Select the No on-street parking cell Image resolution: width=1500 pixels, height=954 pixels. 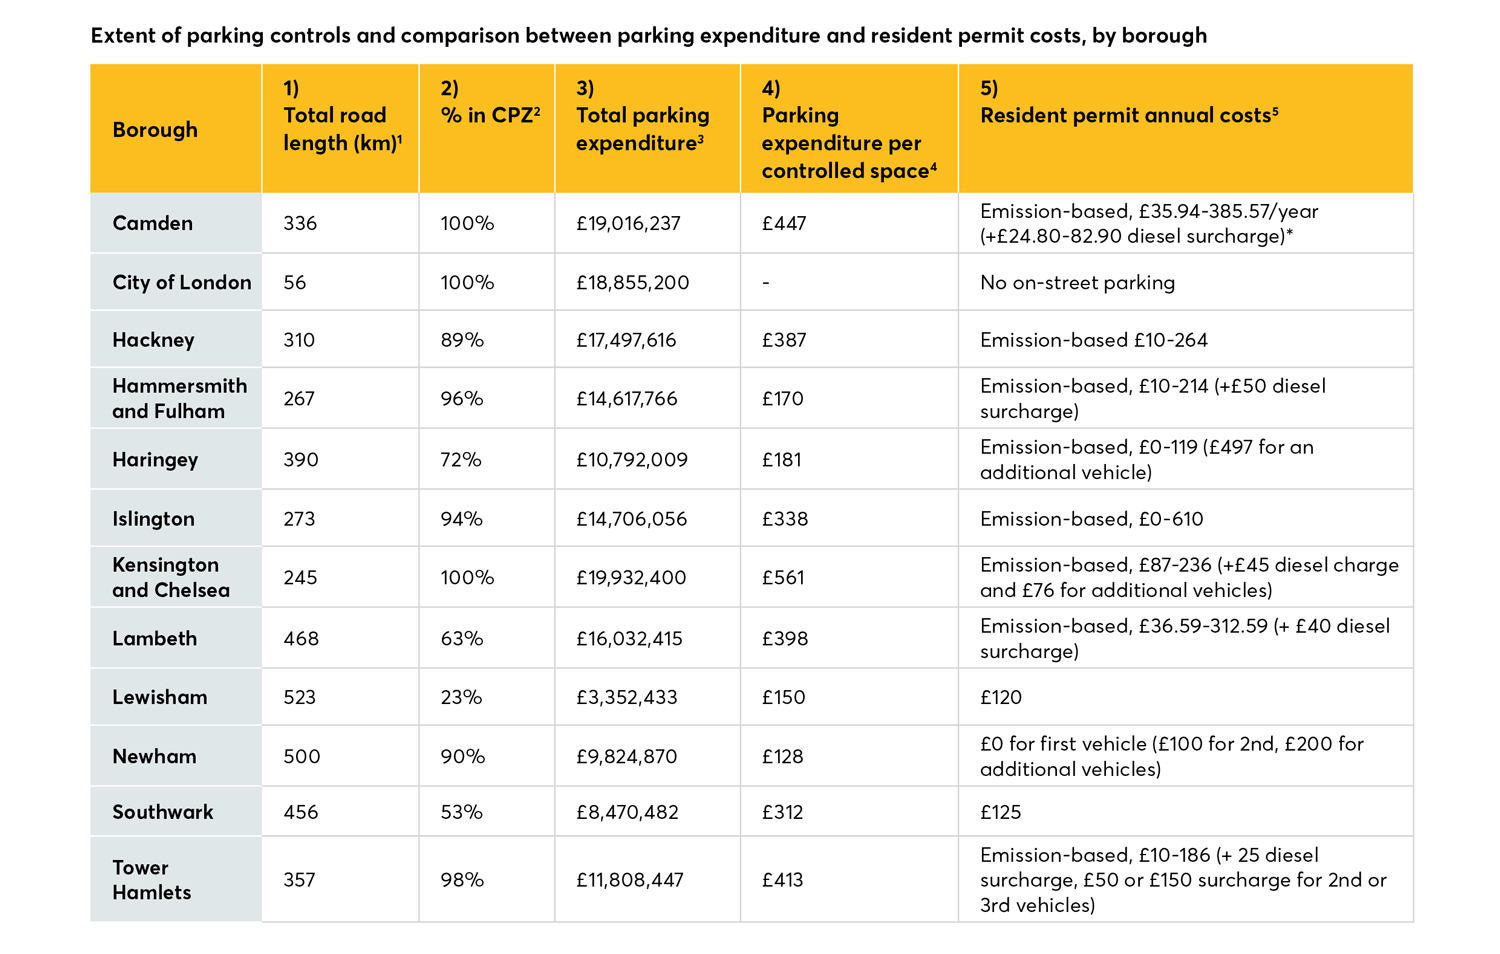point(1077,282)
